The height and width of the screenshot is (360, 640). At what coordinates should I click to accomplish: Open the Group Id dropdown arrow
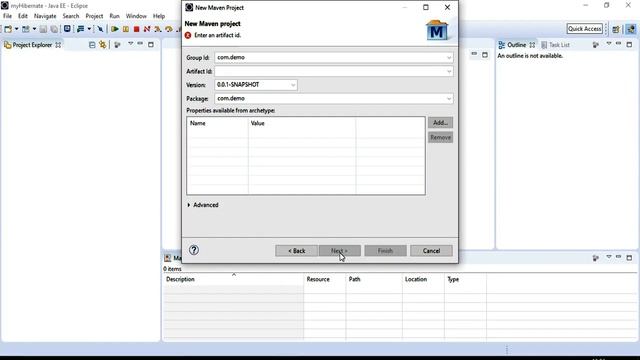click(449, 58)
